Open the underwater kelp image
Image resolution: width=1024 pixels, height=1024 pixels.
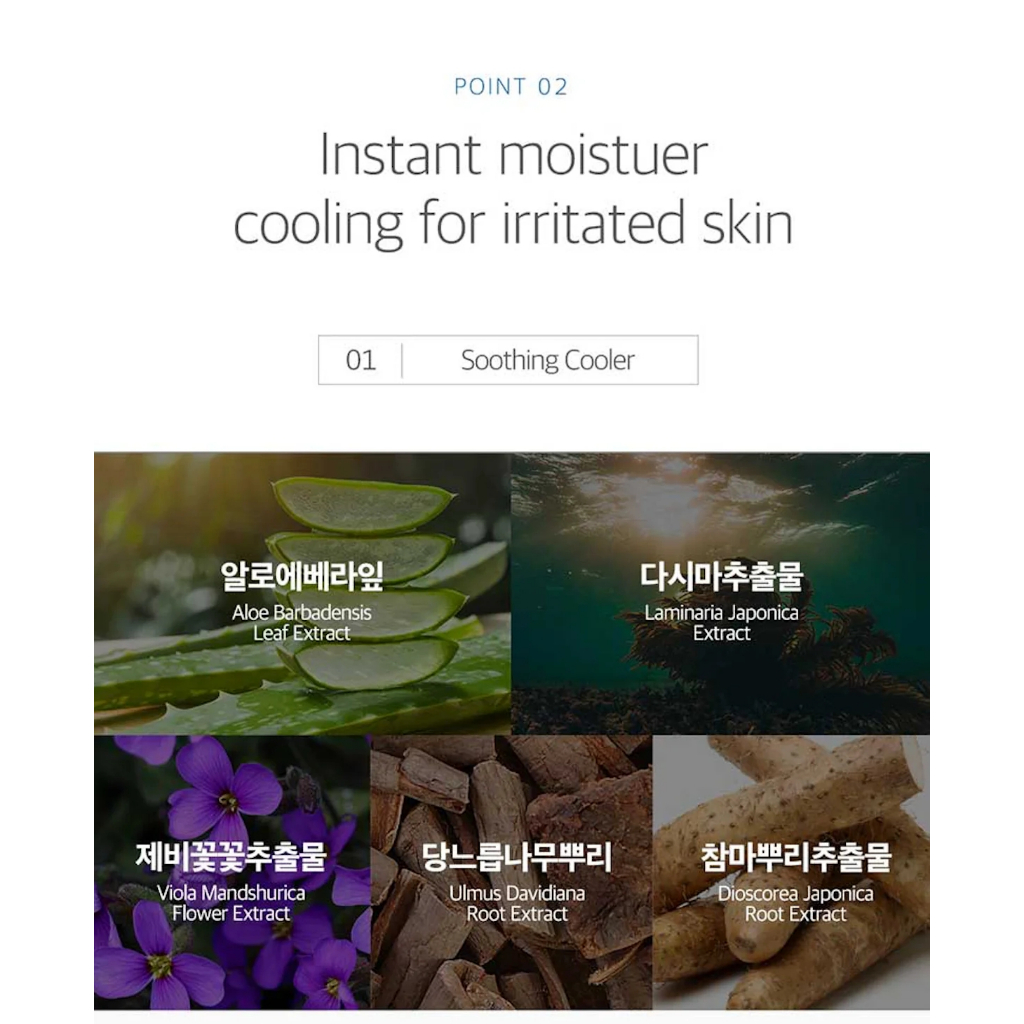[x=721, y=594]
